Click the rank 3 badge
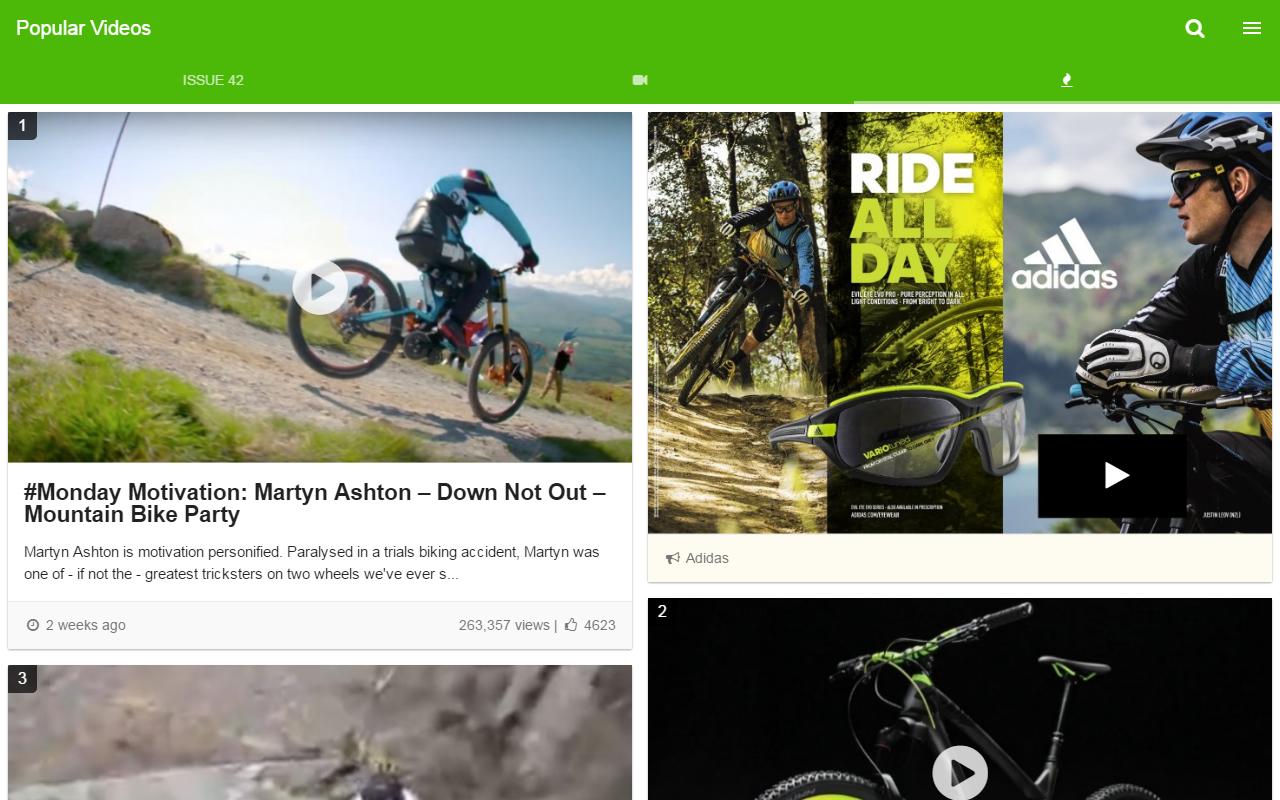The image size is (1280, 800). [22, 679]
